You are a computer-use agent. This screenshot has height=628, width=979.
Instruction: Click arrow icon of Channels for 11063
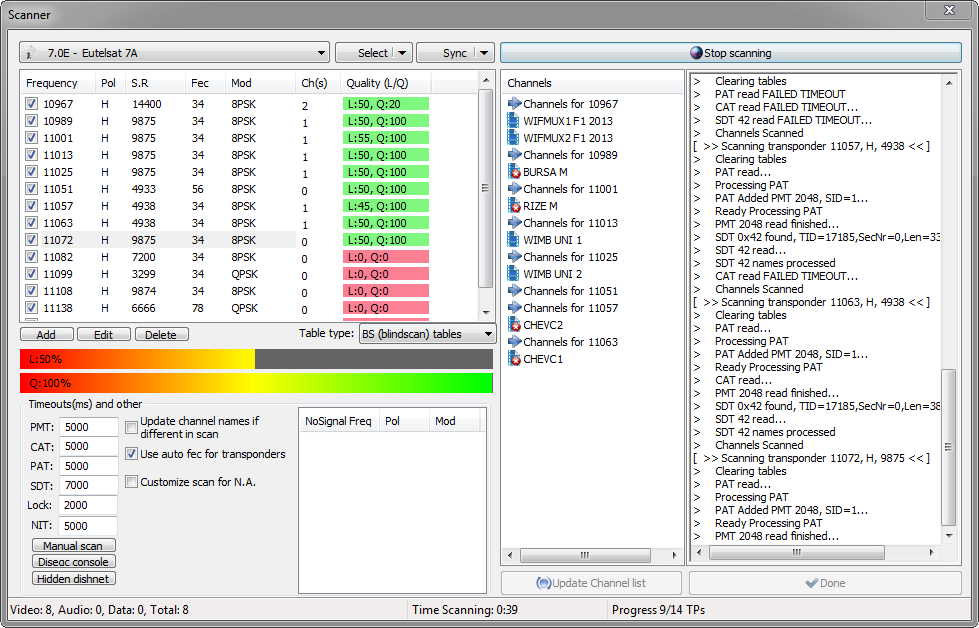click(x=514, y=342)
